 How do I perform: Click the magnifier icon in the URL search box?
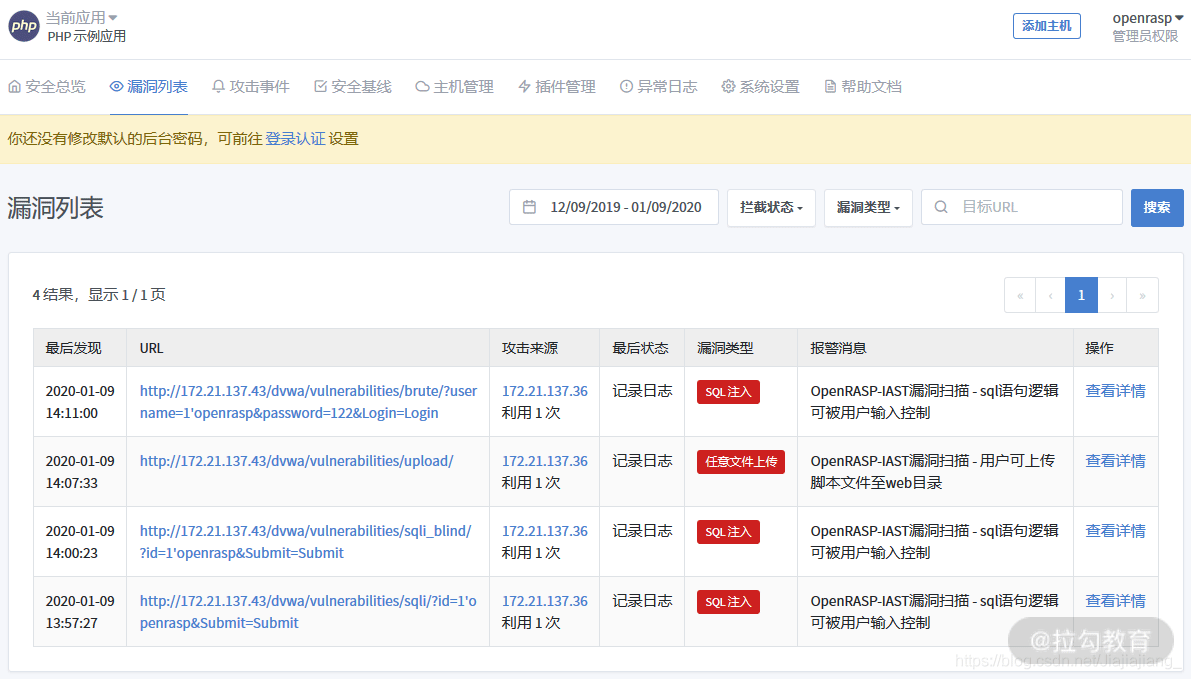[x=940, y=207]
